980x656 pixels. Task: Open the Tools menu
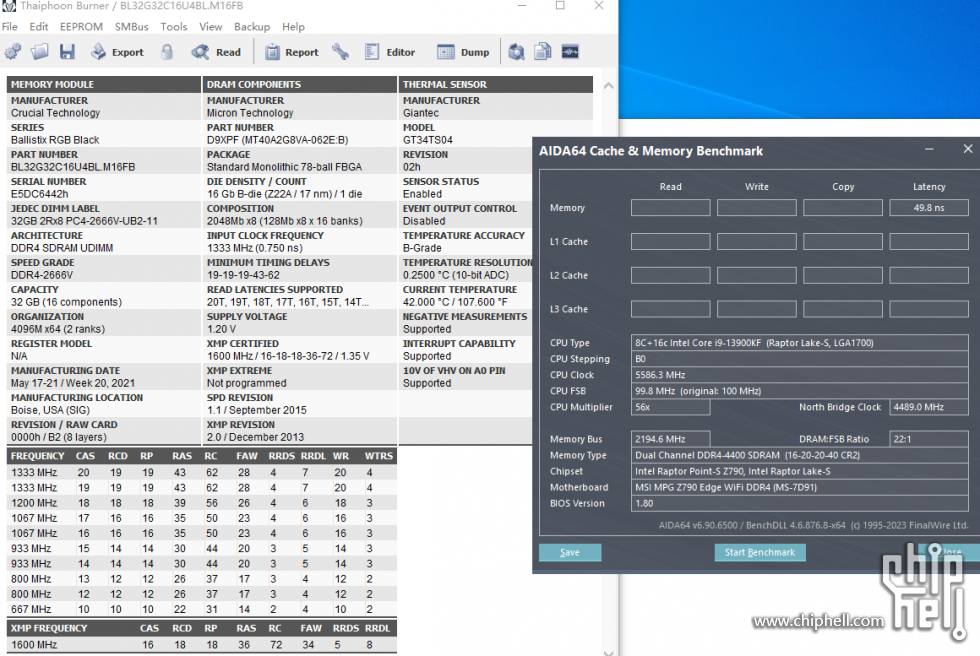(173, 27)
